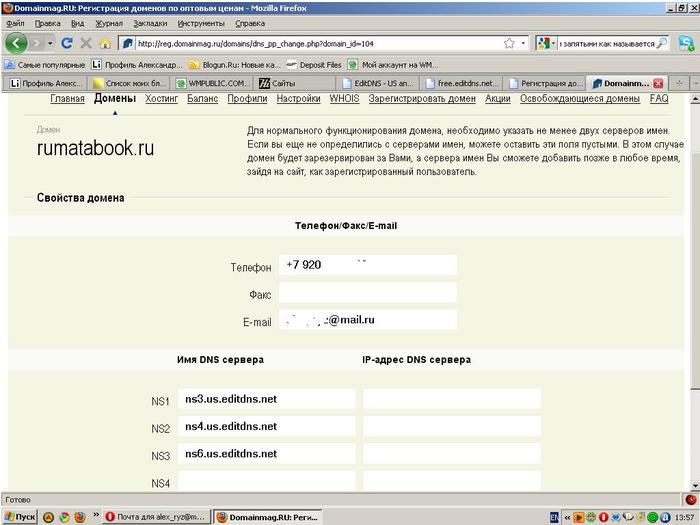Go back with the green back arrow

click(x=16, y=43)
